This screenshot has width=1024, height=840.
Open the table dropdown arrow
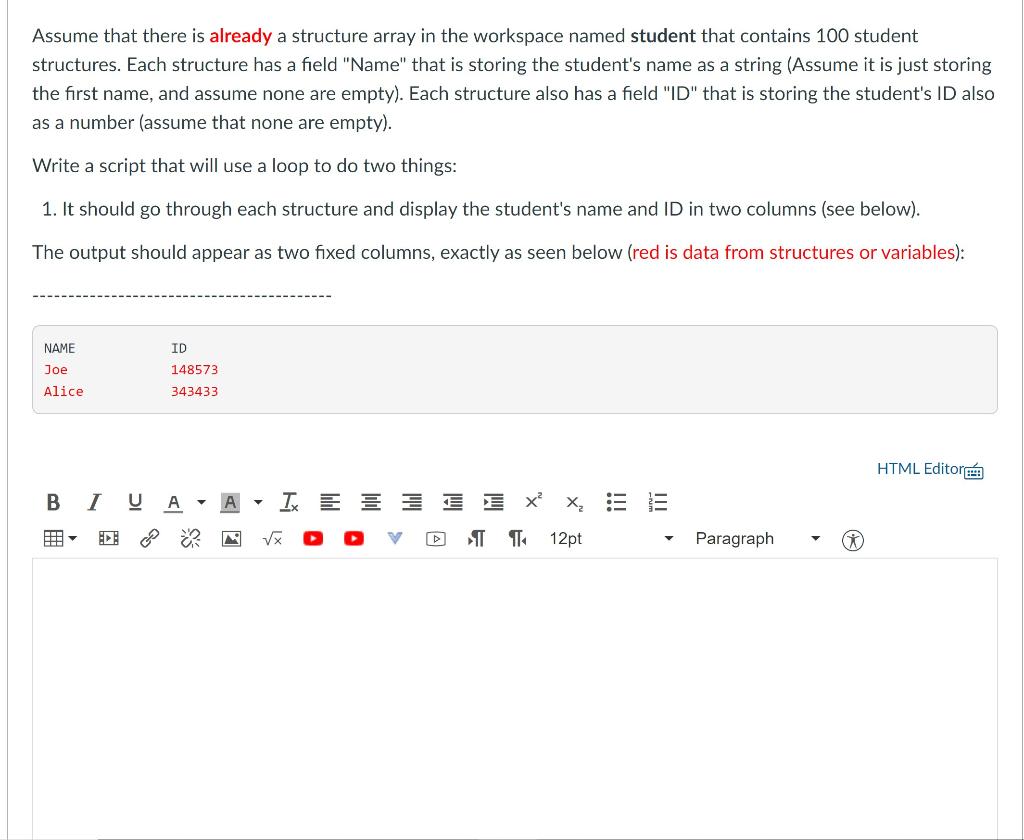pyautogui.click(x=73, y=539)
